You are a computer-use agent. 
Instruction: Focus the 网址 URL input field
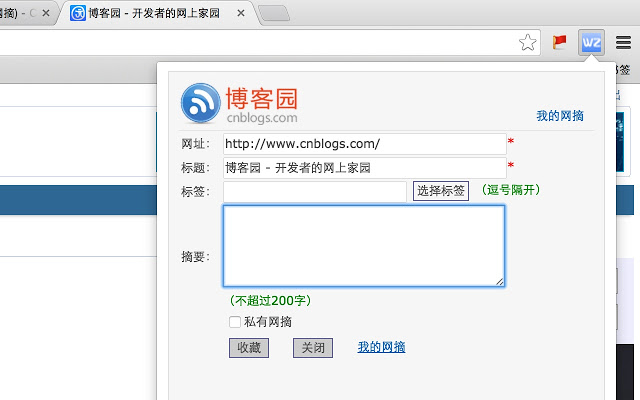364,144
